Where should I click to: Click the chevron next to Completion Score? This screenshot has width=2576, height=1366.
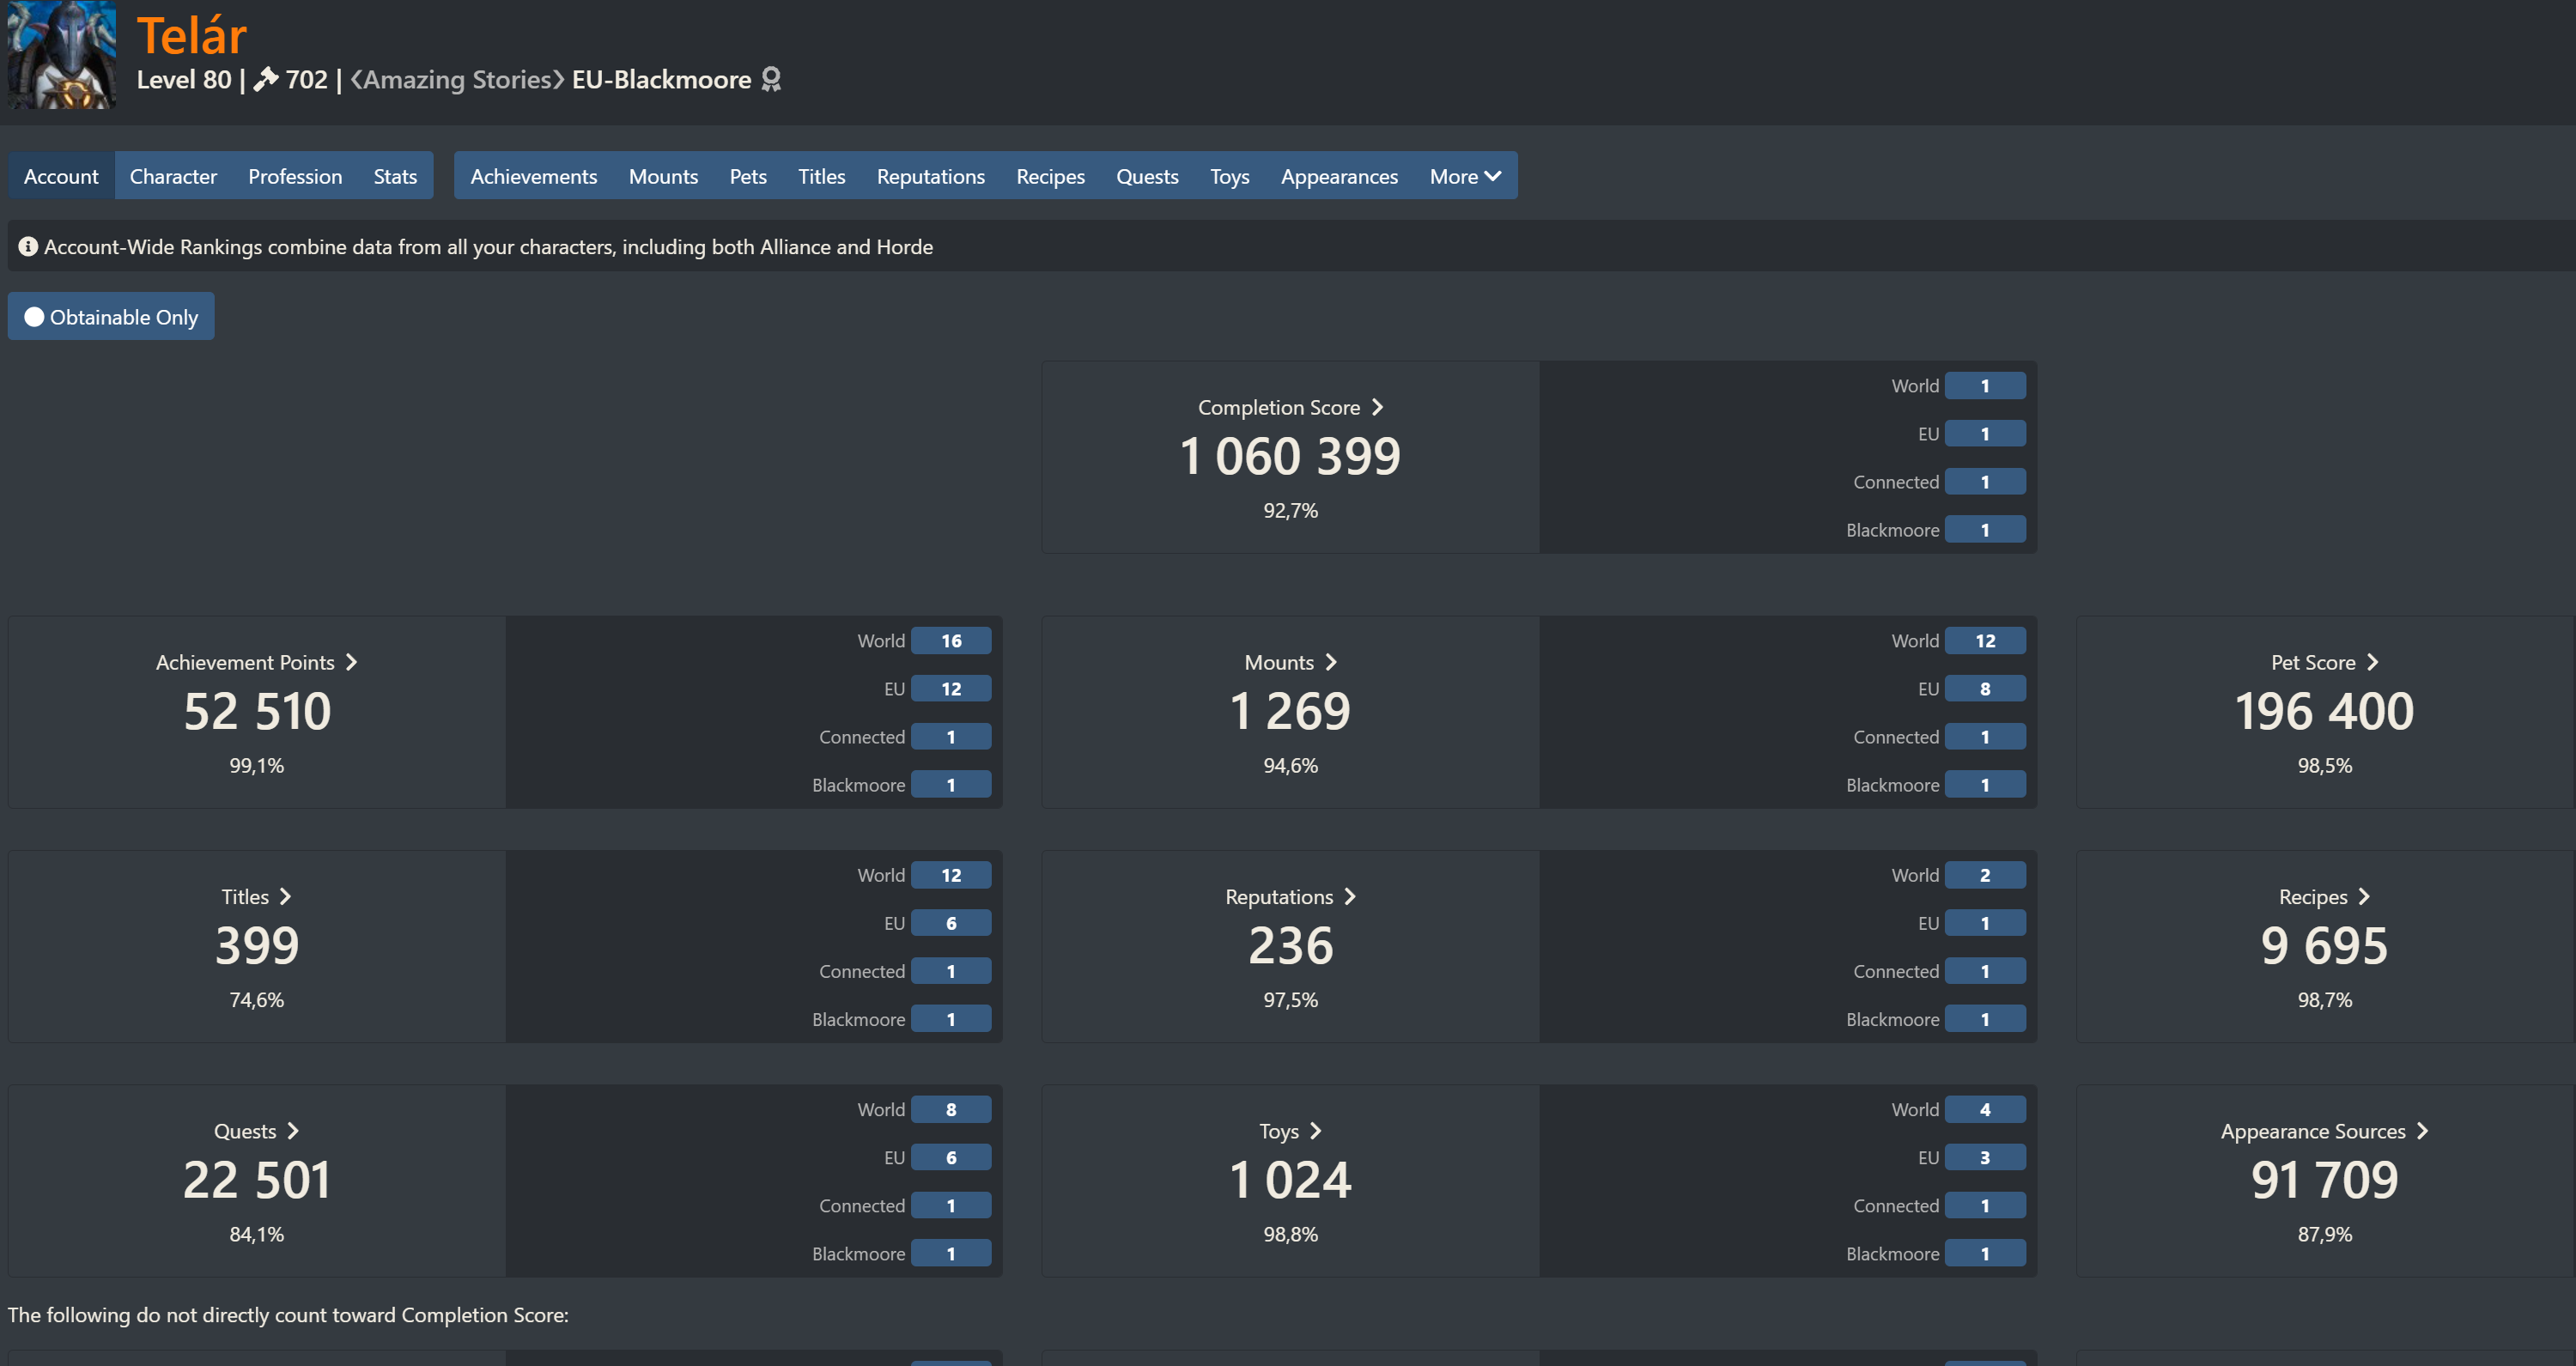click(1377, 407)
